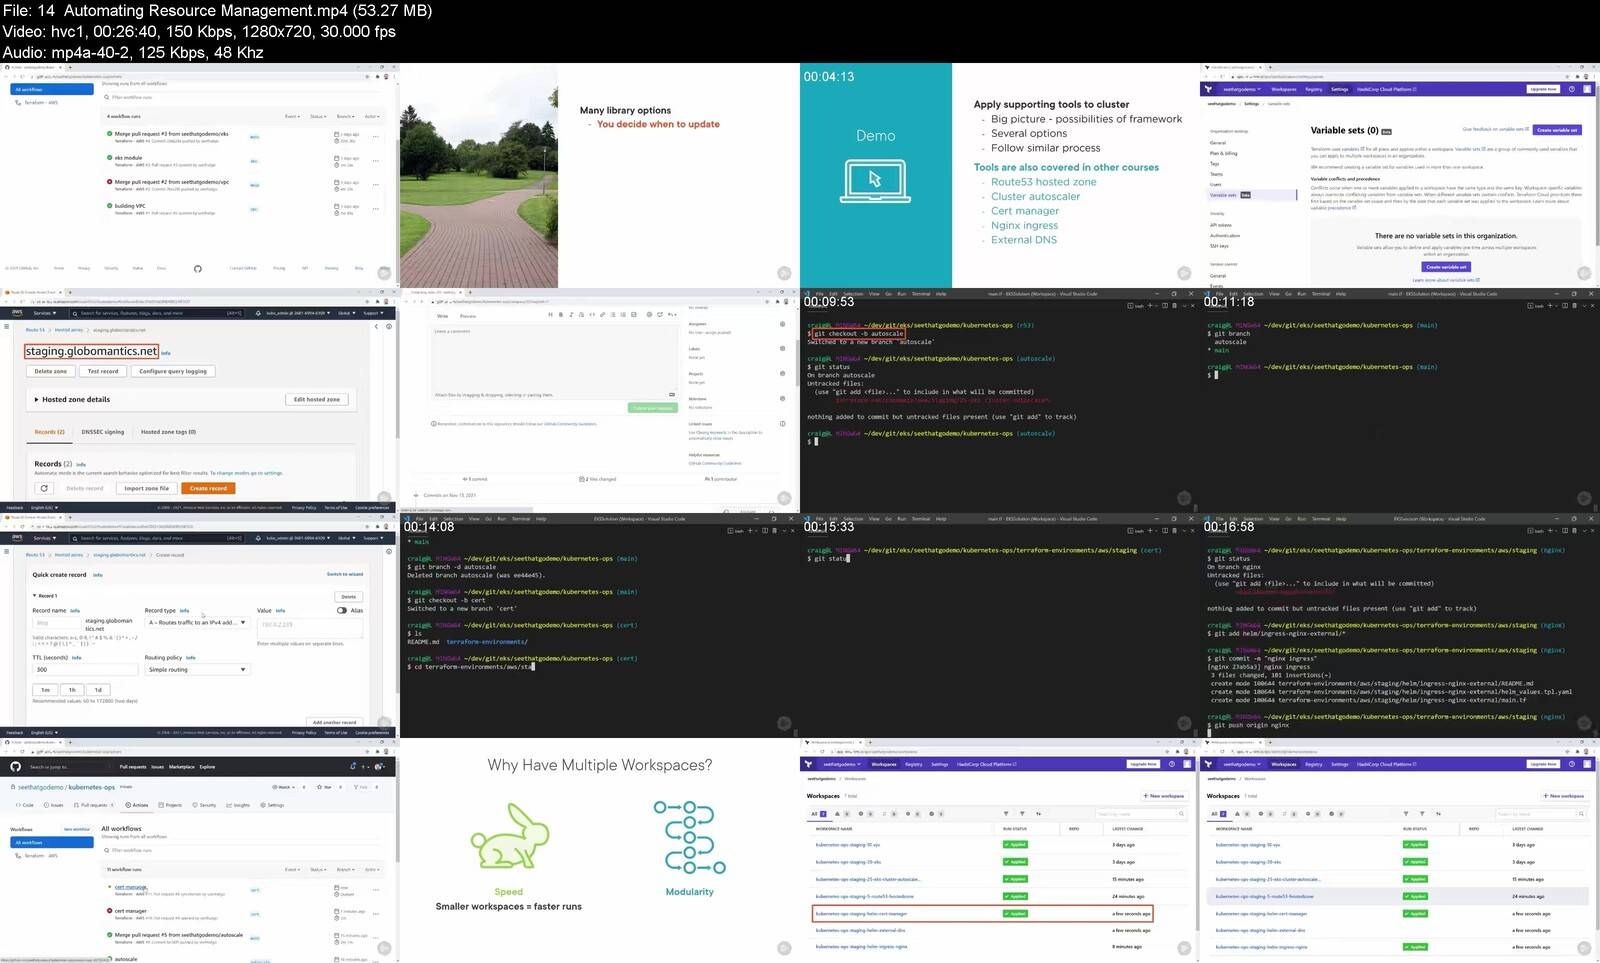Open the red-boxed kubernetes-ops-staging-helm-cert-manager workspace
Viewport: 1600px width, 963px height.
pos(862,913)
